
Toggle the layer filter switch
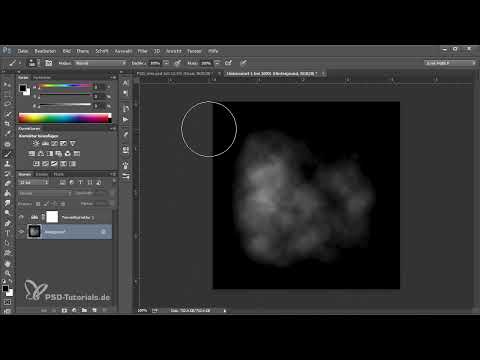tap(114, 182)
